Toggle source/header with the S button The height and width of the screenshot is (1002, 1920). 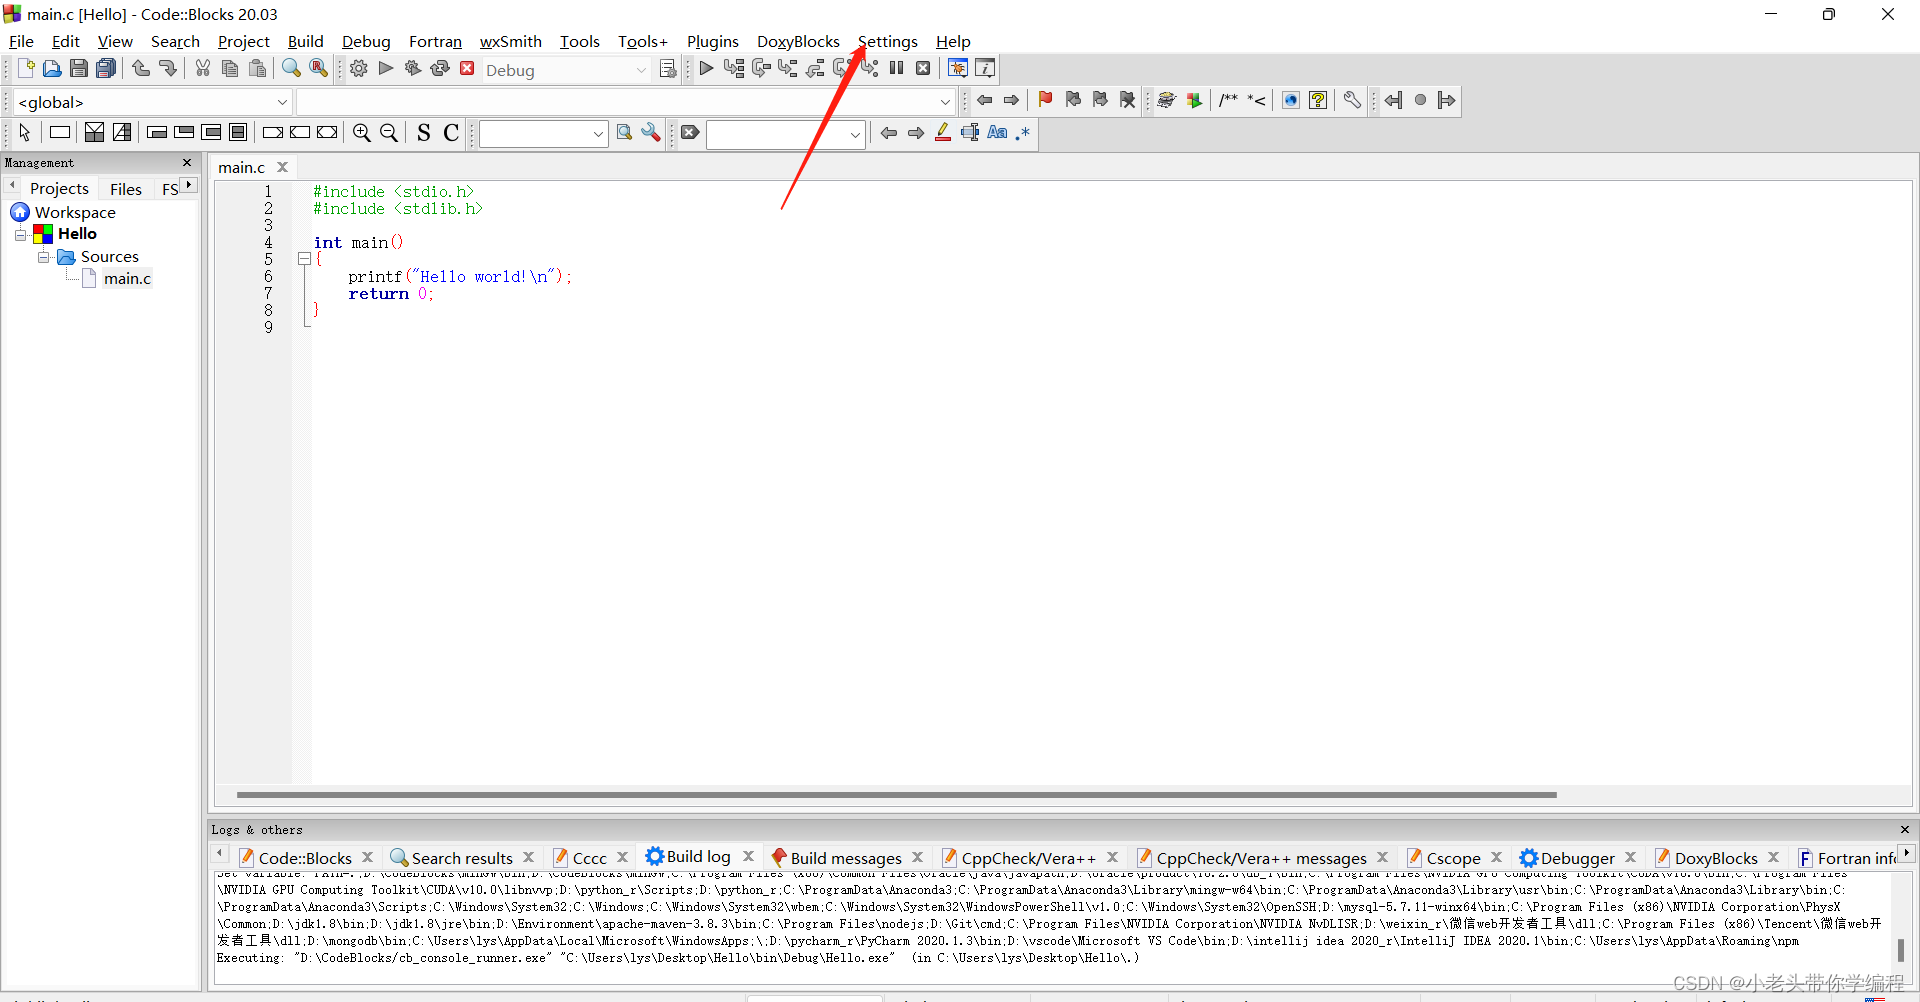[424, 132]
